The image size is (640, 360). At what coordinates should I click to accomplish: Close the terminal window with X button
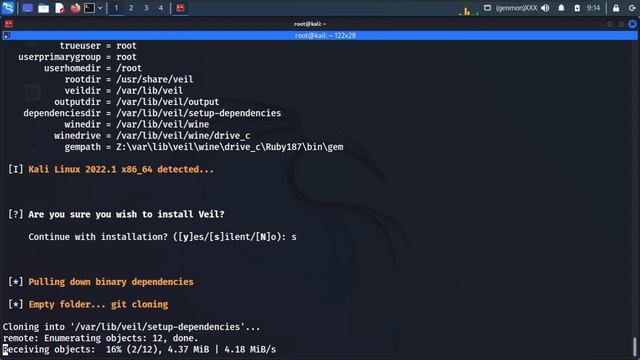click(x=632, y=24)
